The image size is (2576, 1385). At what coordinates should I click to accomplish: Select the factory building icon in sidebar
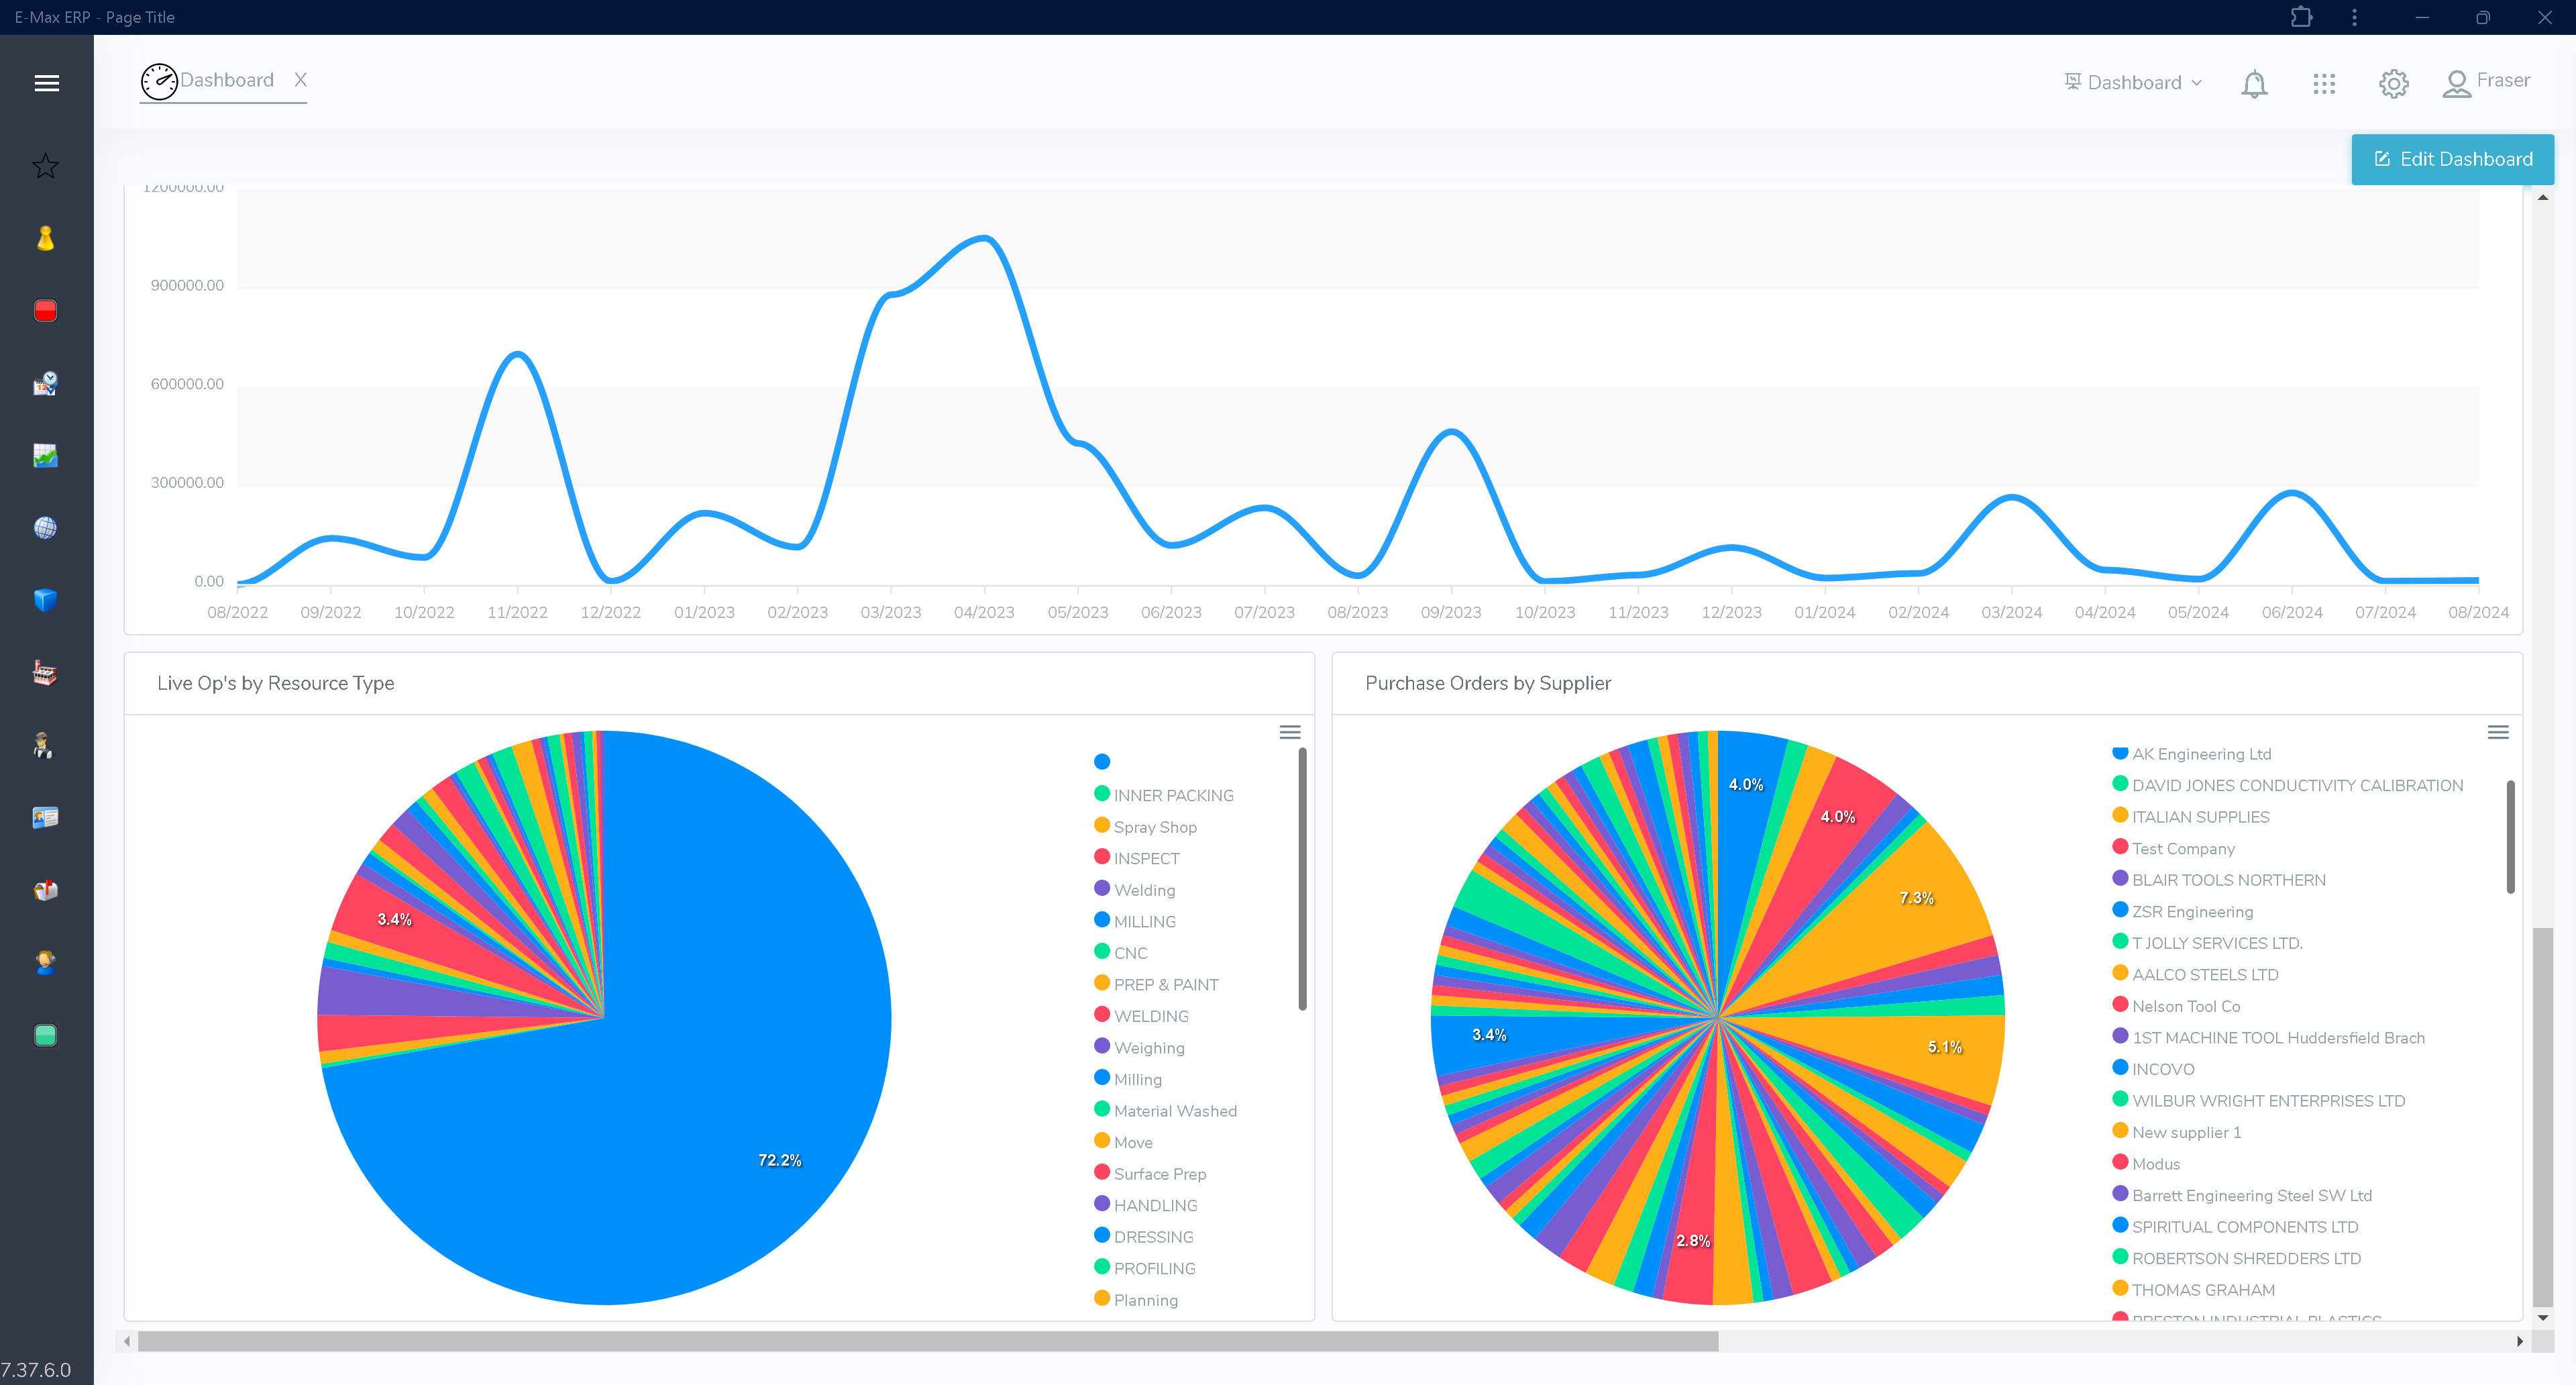(45, 672)
